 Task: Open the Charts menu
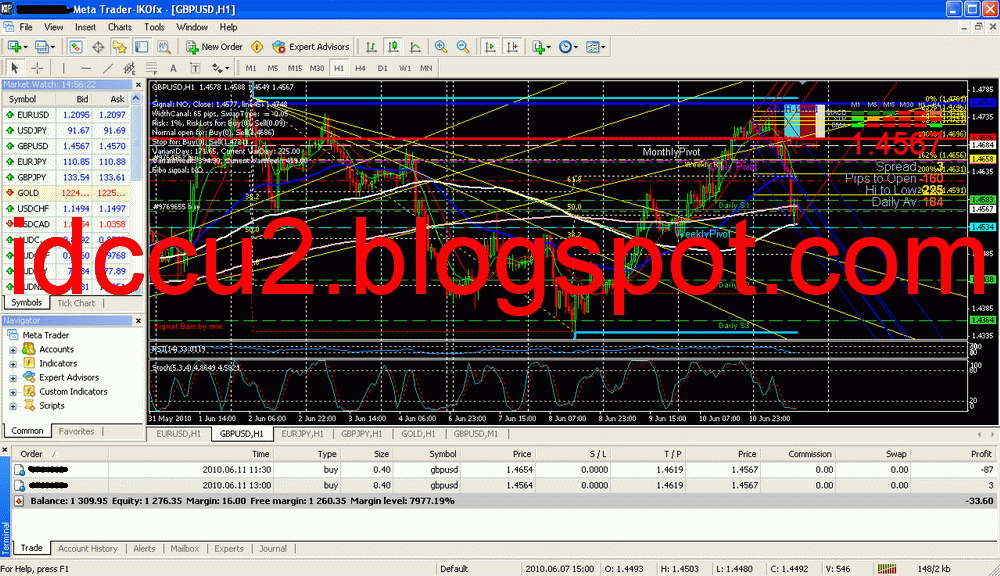tap(119, 27)
